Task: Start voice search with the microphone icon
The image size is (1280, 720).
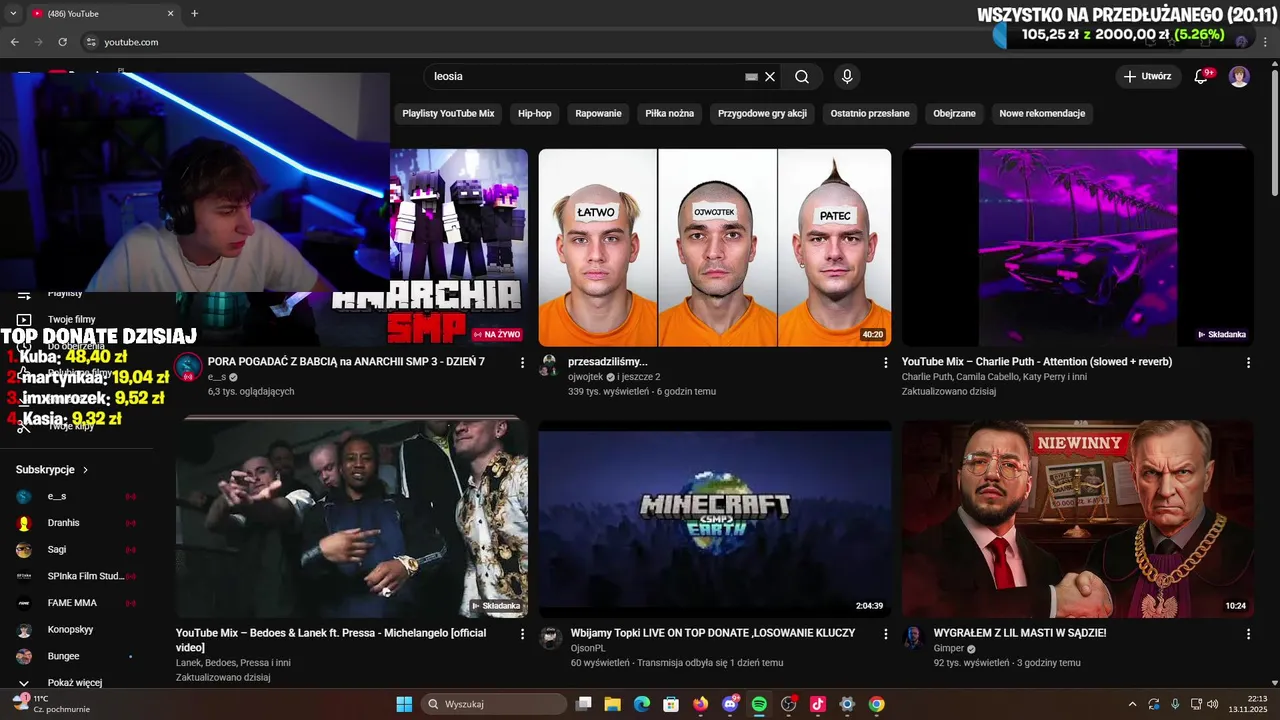Action: (847, 76)
